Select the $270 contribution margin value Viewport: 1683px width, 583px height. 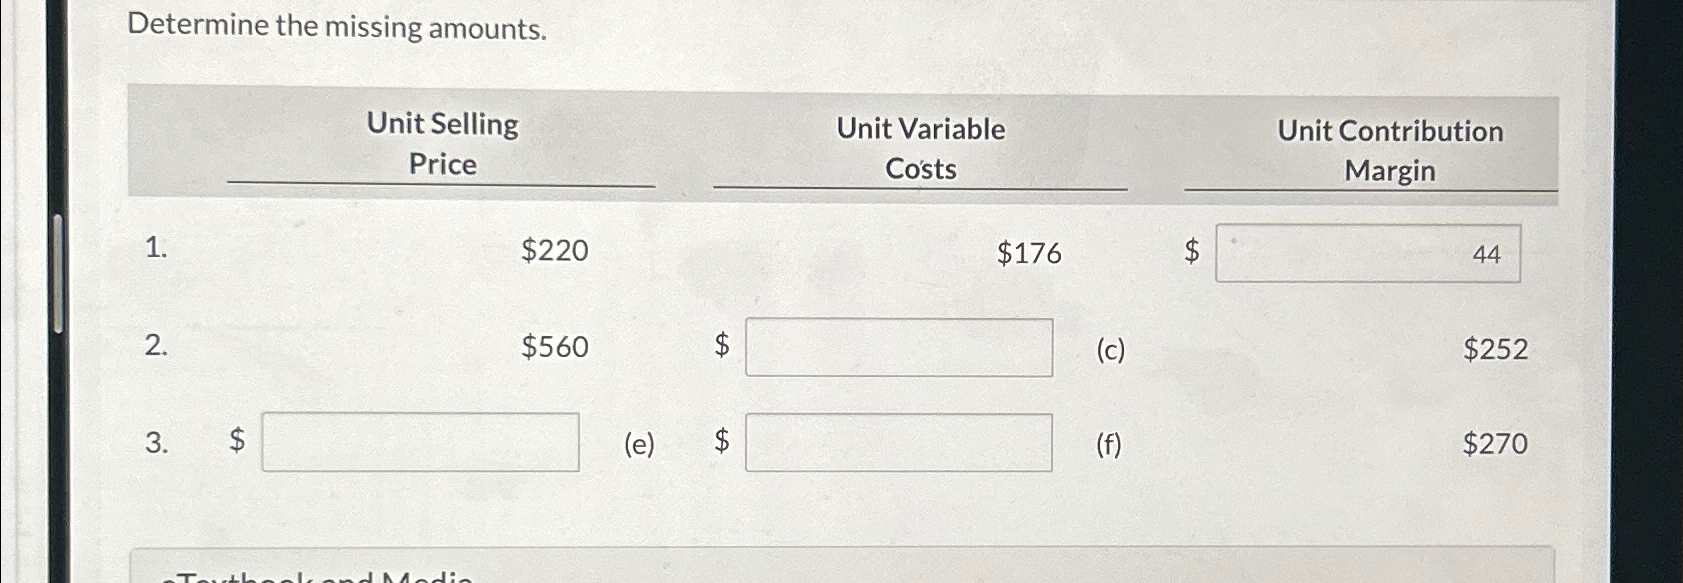coord(1496,444)
